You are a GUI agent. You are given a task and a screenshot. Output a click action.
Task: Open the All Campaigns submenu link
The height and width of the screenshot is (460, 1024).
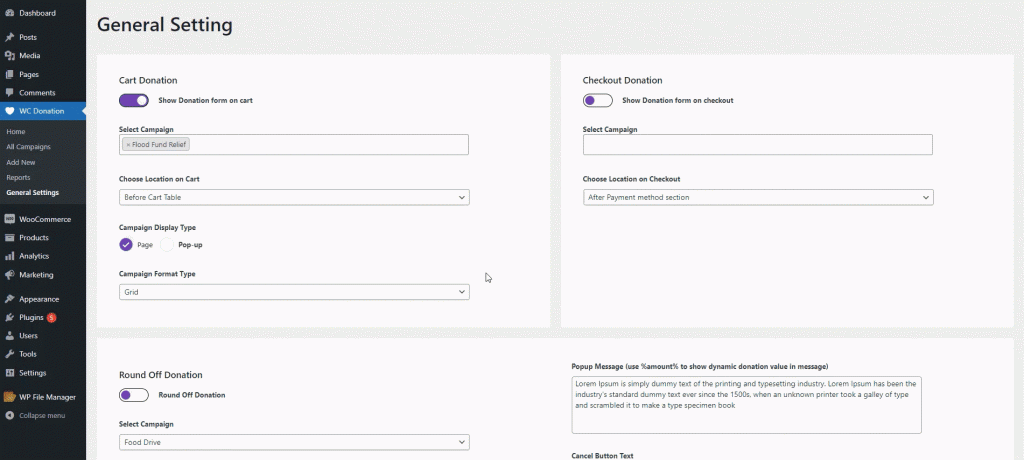tap(28, 147)
